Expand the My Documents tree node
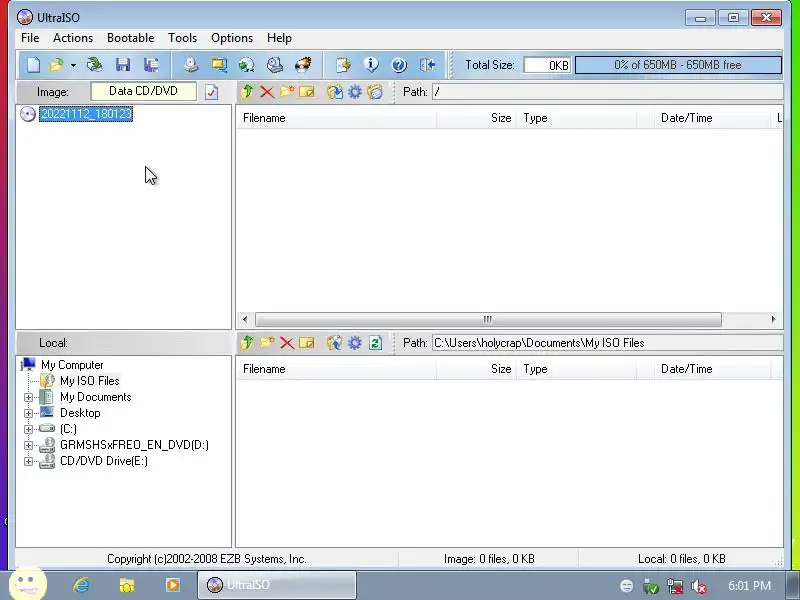The width and height of the screenshot is (800, 600). coord(29,397)
